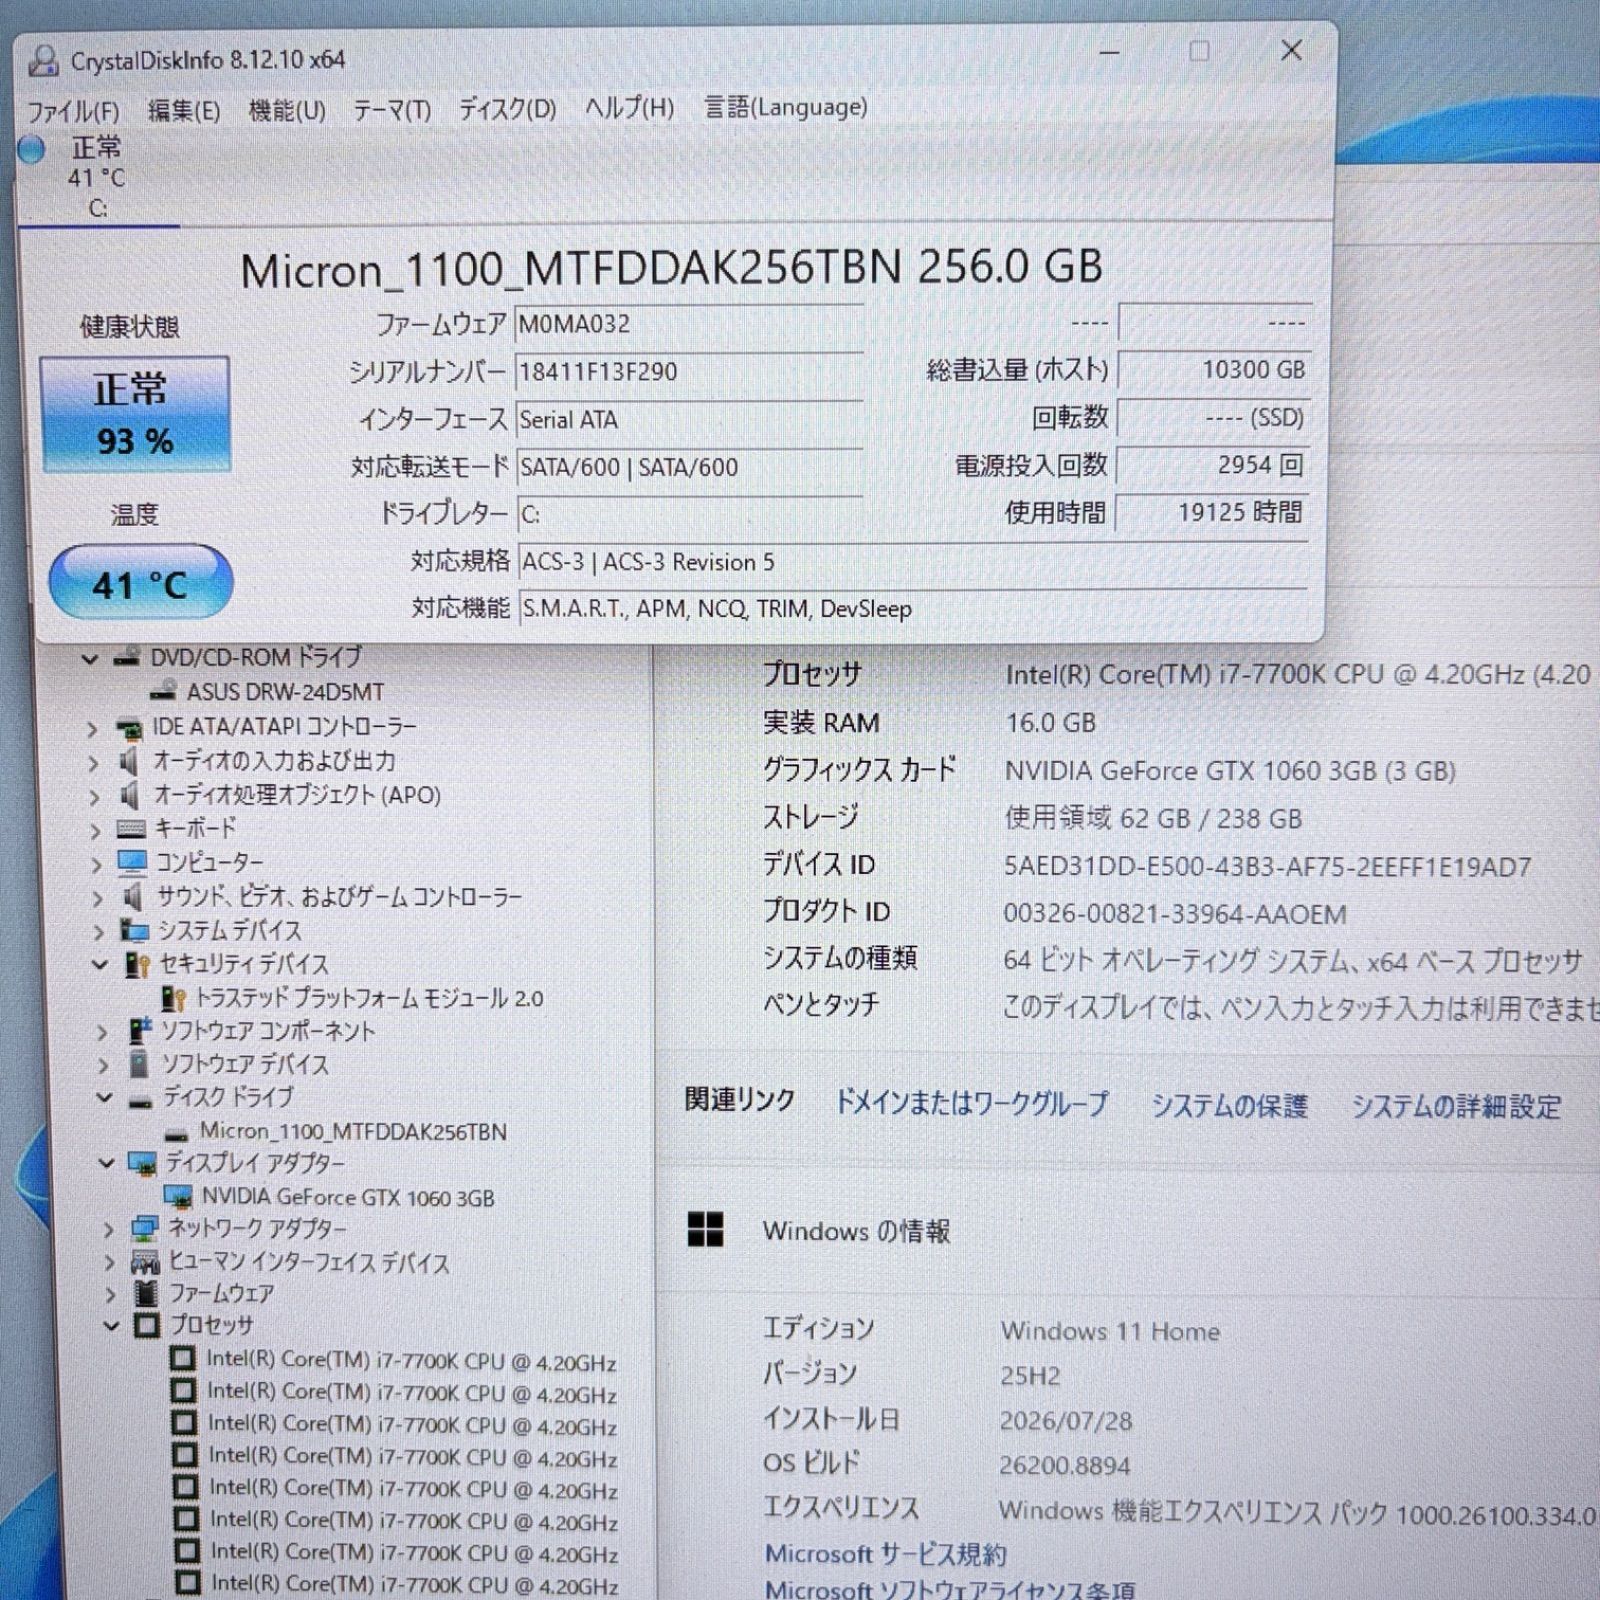Collapse the プロセッサ node
Viewport: 1600px width, 1600px height.
coord(111,1327)
